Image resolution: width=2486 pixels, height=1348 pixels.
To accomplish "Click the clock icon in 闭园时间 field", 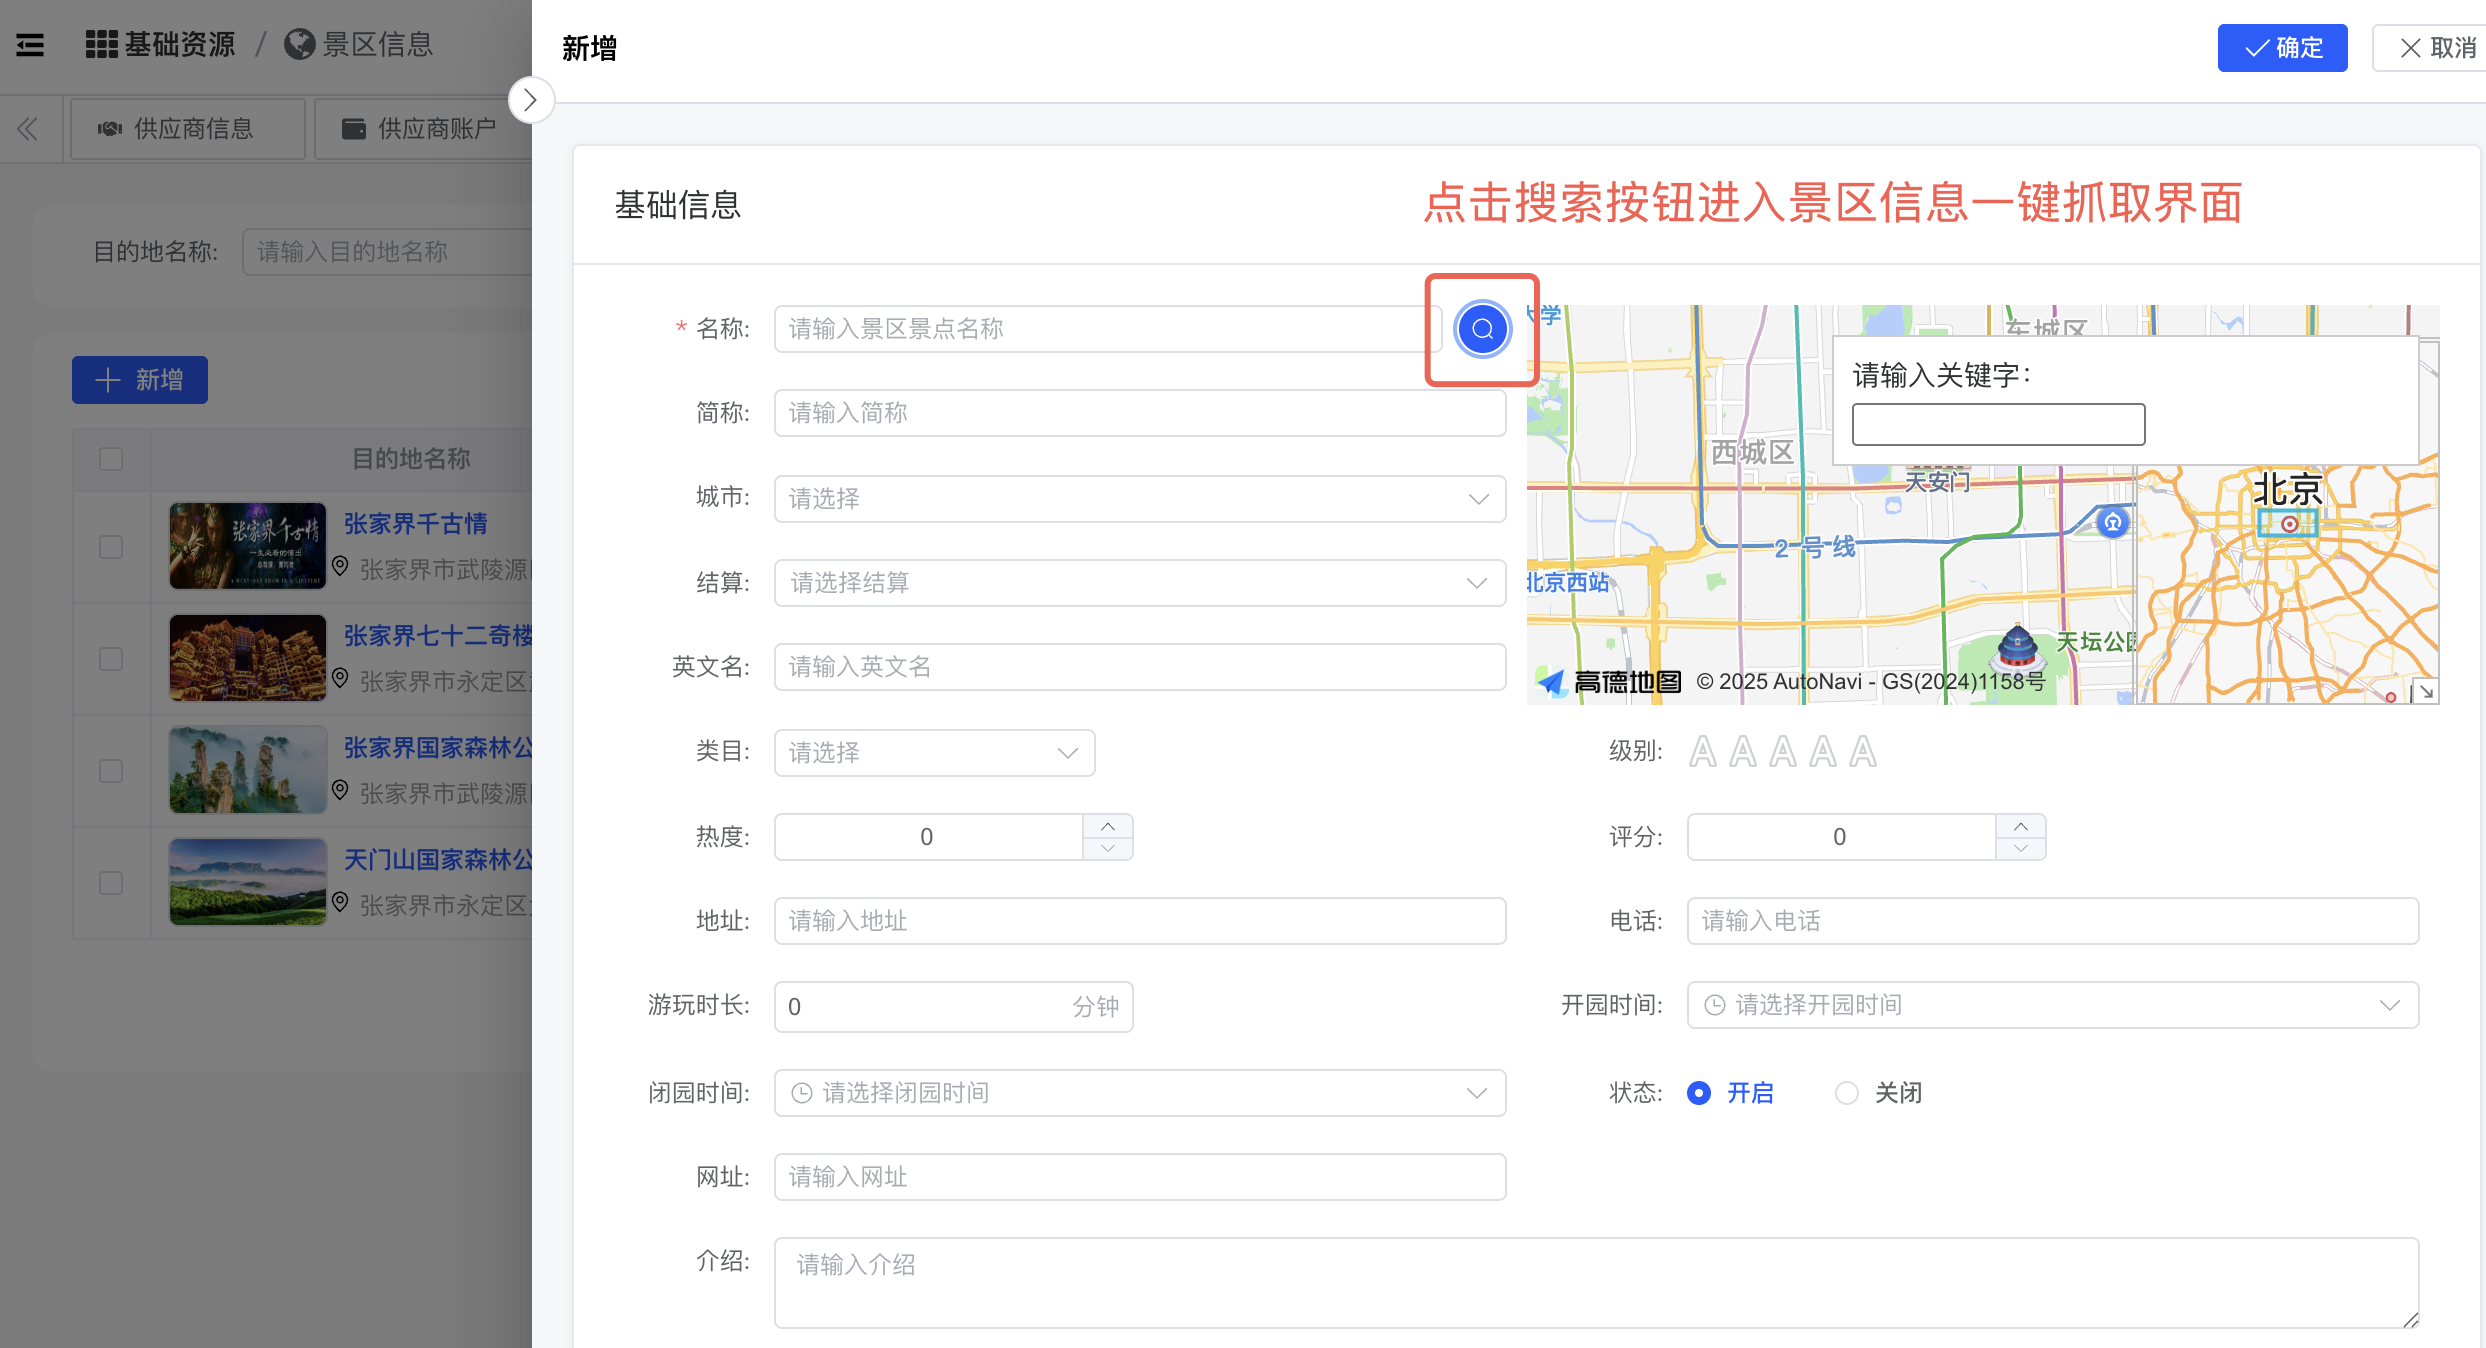I will pyautogui.click(x=800, y=1092).
